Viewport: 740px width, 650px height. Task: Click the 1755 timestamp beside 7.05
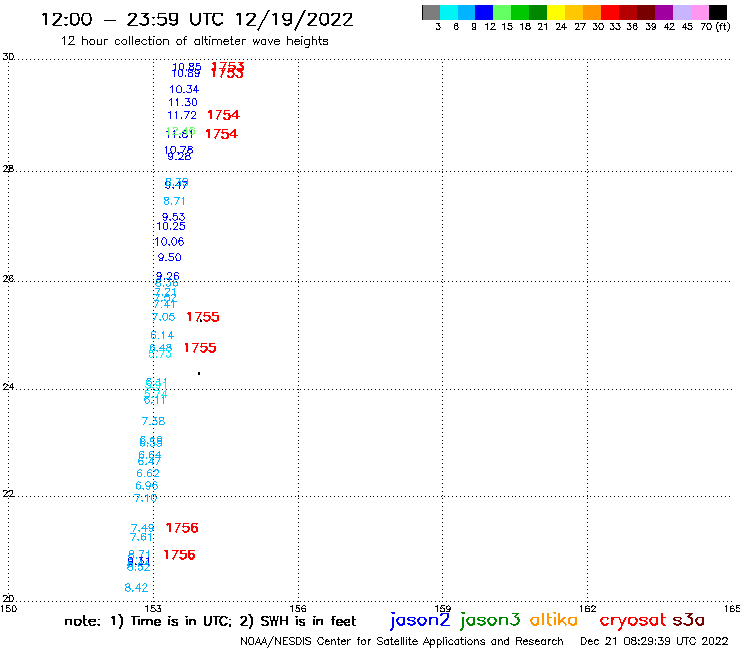203,317
